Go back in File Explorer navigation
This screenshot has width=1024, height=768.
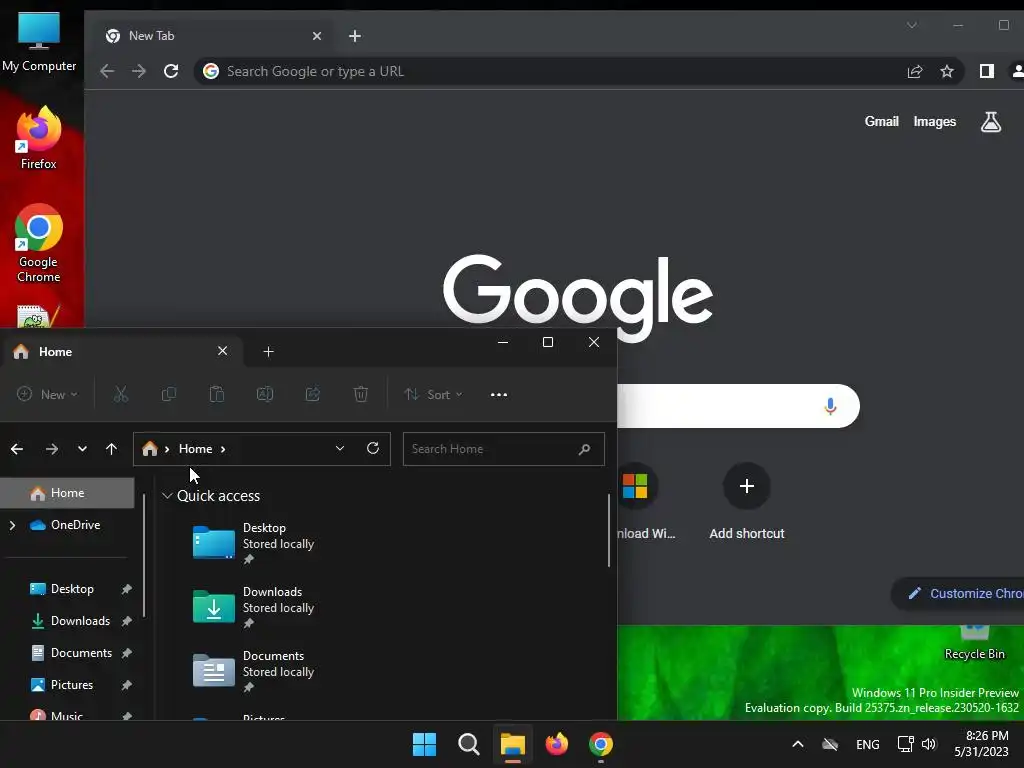pyautogui.click(x=17, y=449)
